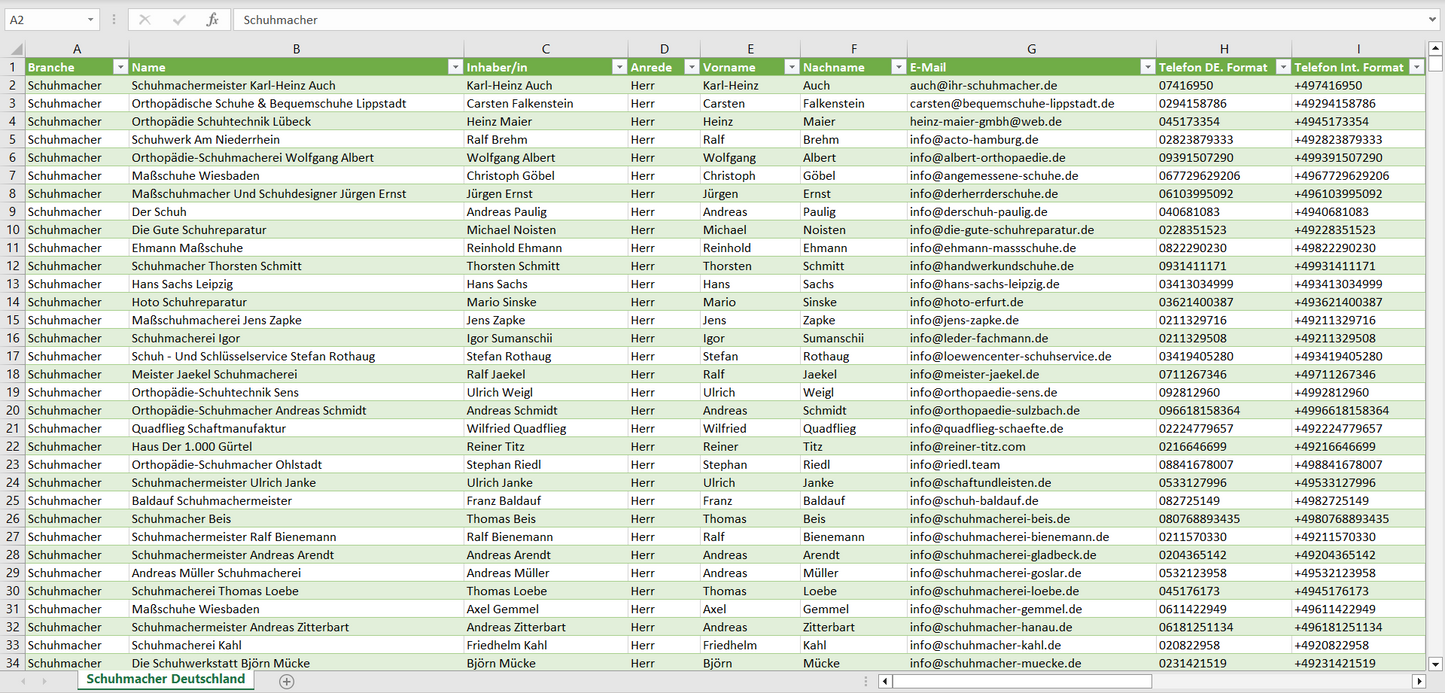Open the Anrede filter dropdown
The image size is (1445, 693).
coord(690,67)
